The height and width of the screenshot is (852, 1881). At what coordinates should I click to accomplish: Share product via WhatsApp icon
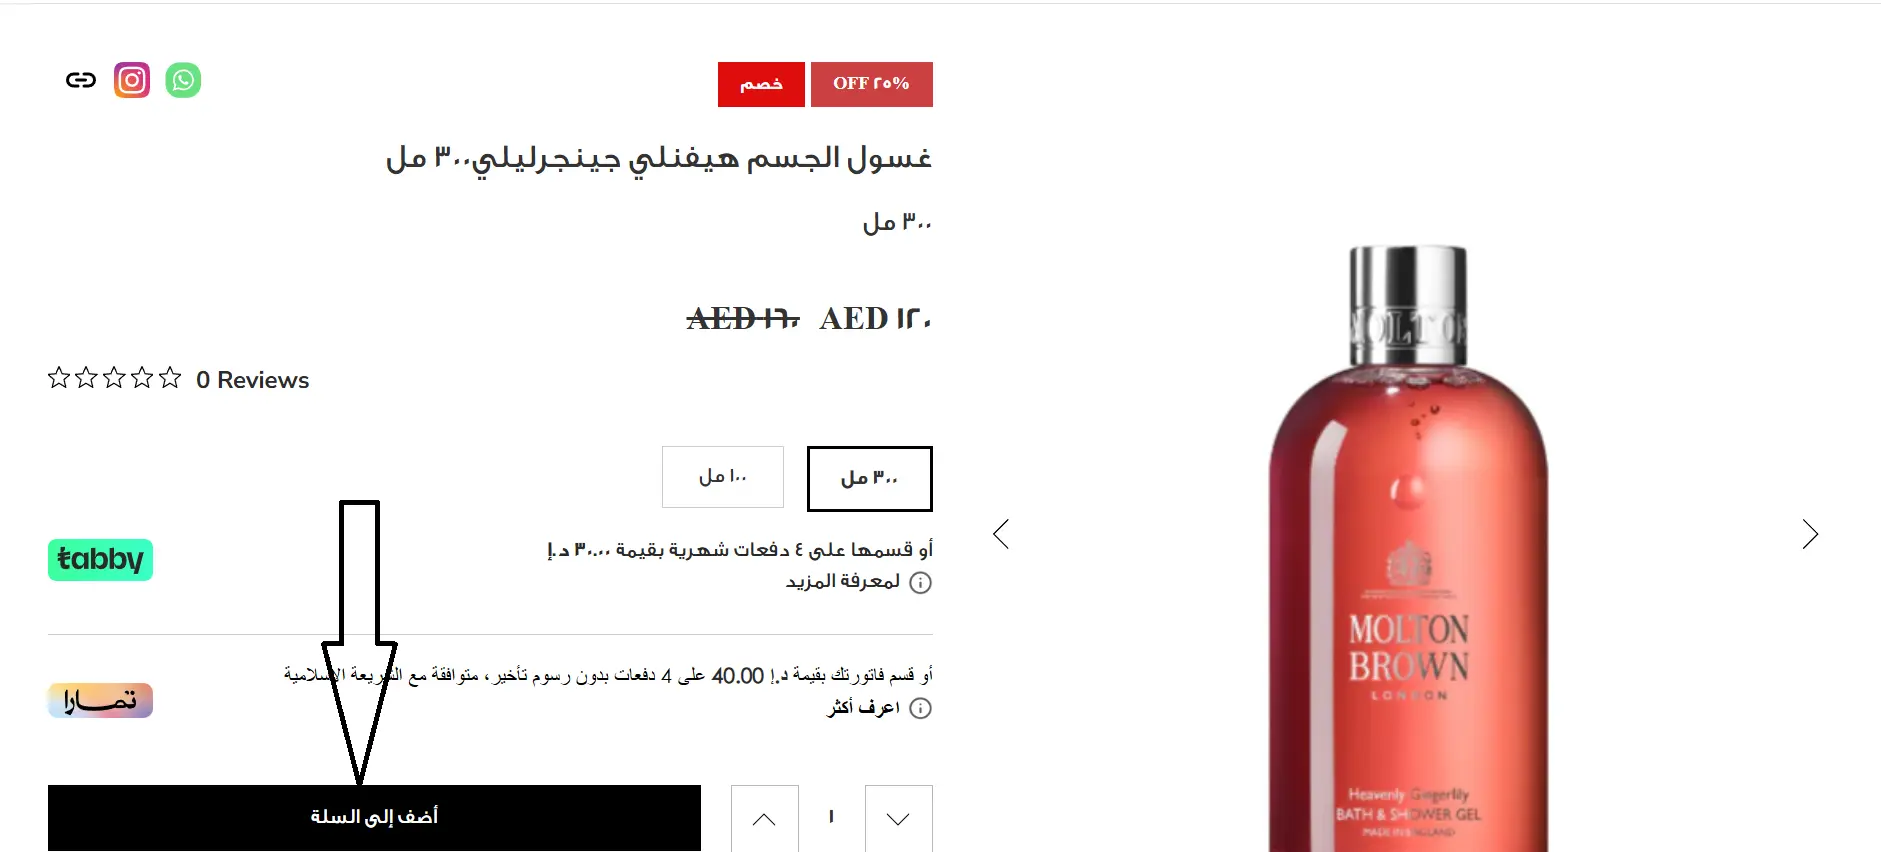pos(183,80)
